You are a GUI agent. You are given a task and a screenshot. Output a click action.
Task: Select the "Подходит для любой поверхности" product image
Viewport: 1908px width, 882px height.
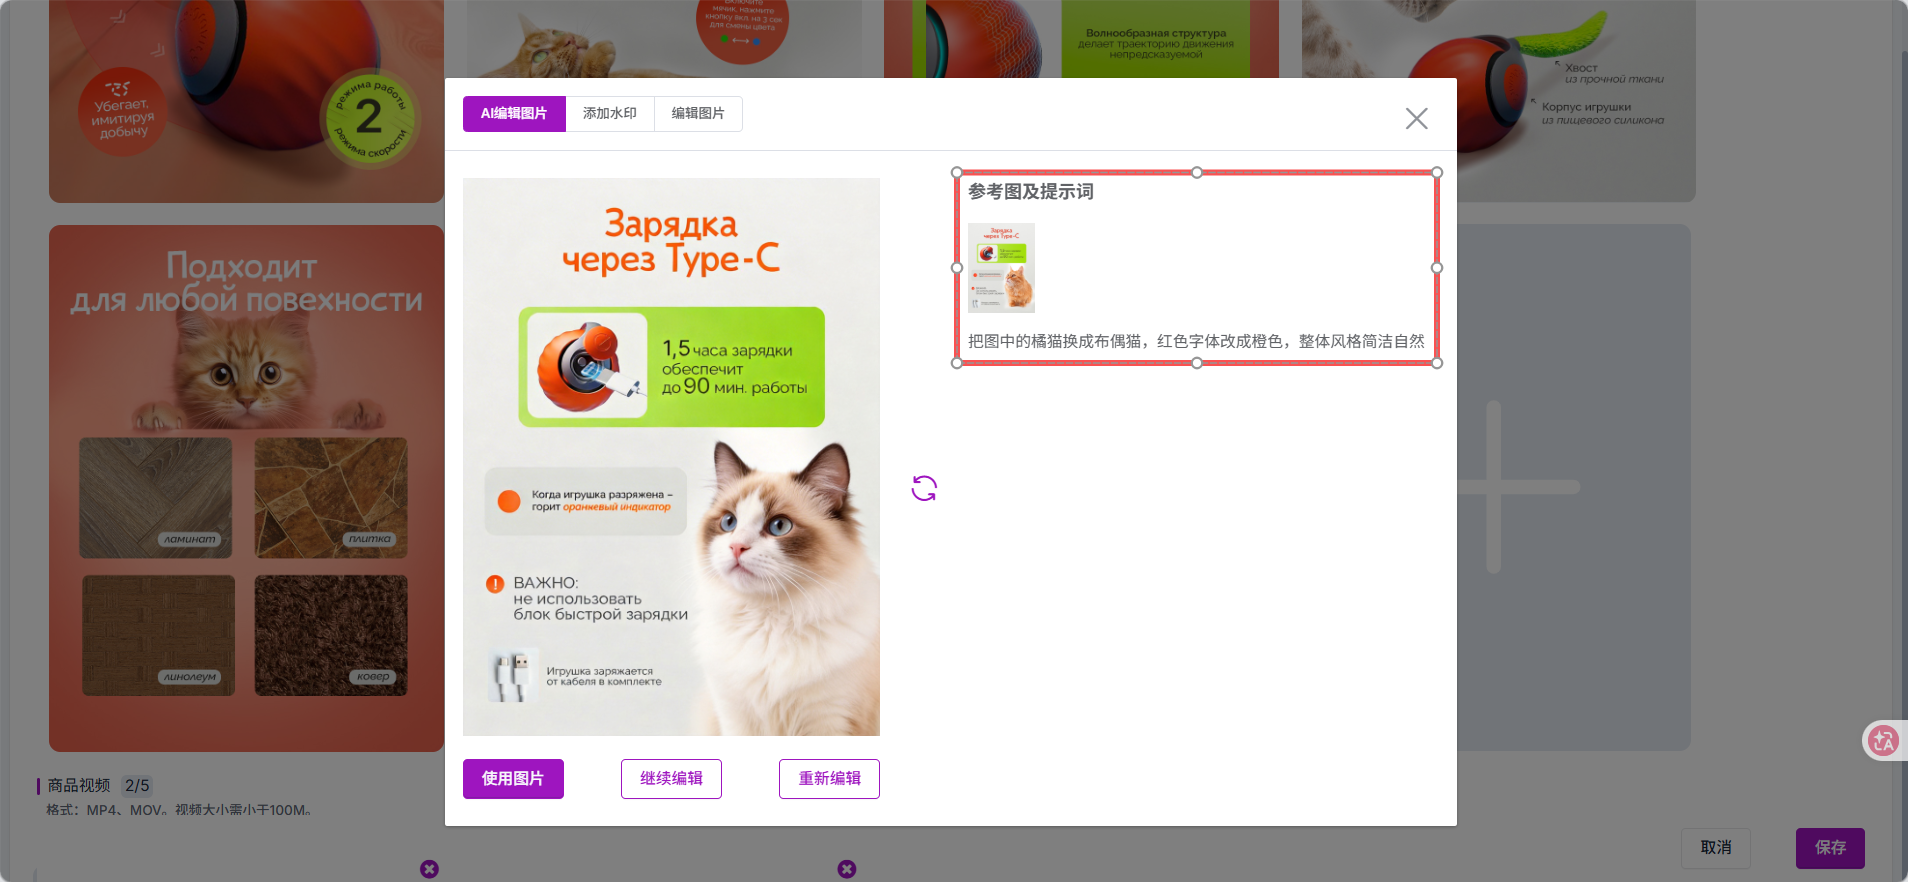[246, 488]
